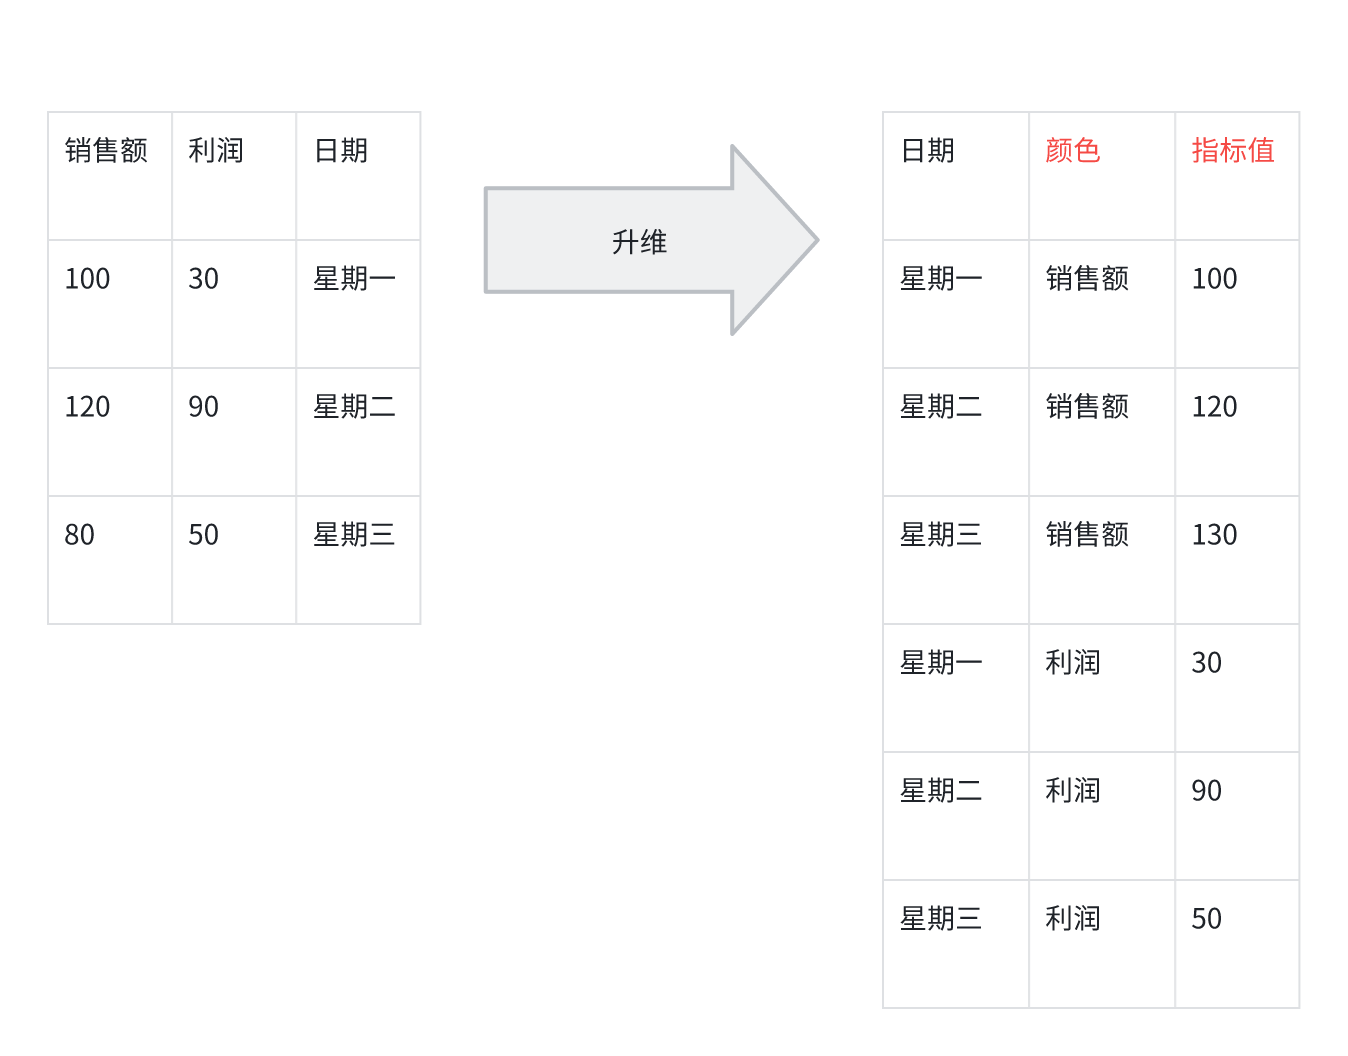Click 销售额 cell beside value 130
Screen dimensions: 1348x1056
(x=1087, y=535)
